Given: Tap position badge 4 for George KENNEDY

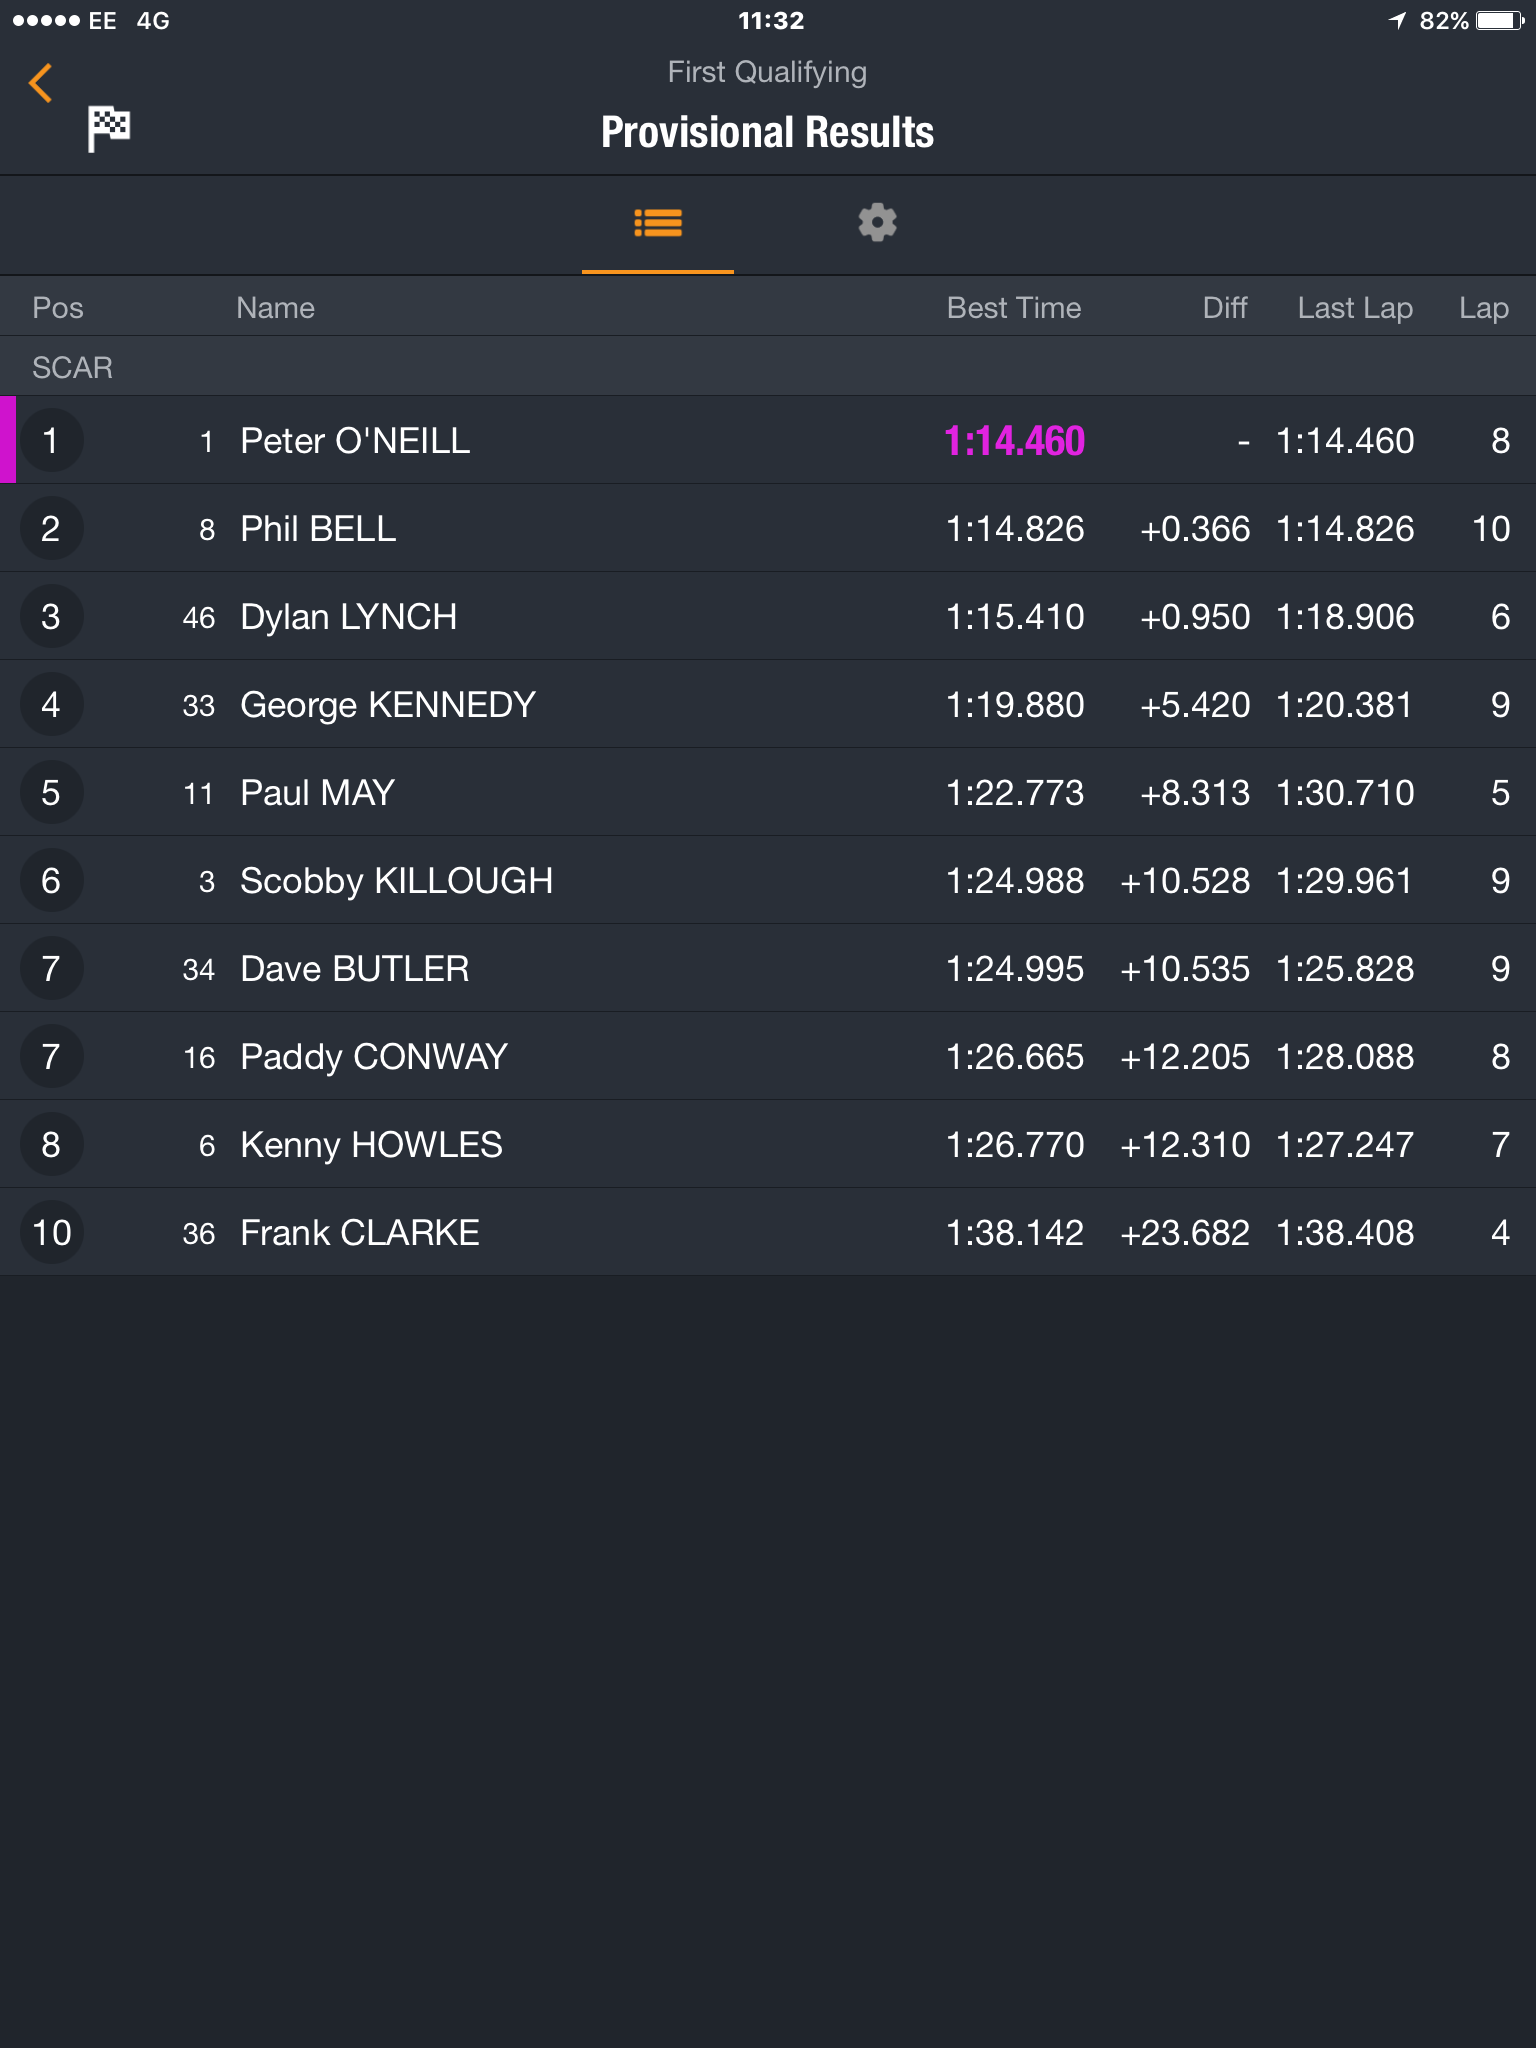Looking at the screenshot, I should [51, 705].
